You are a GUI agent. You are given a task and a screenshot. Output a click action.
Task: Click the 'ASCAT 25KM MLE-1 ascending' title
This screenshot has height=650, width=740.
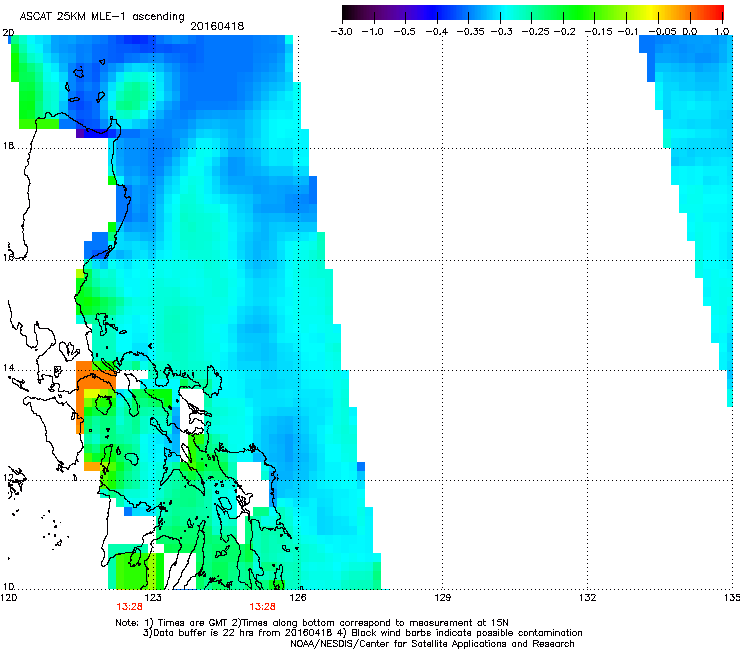tap(102, 16)
